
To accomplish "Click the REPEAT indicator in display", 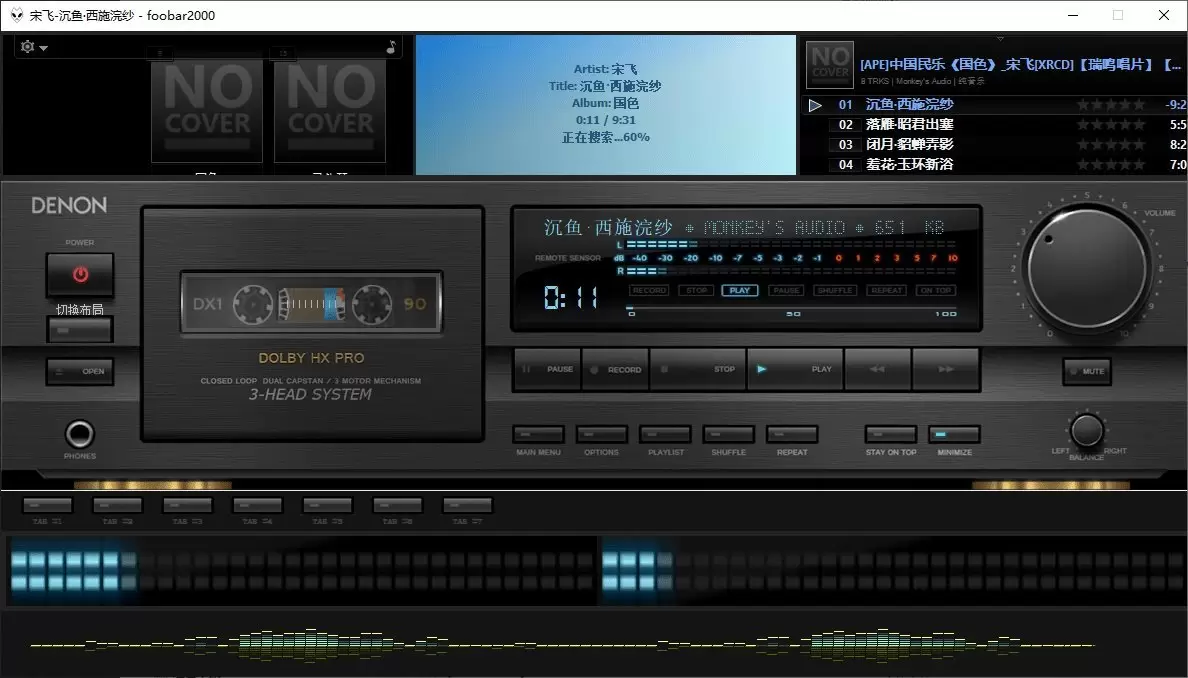I will (x=886, y=290).
